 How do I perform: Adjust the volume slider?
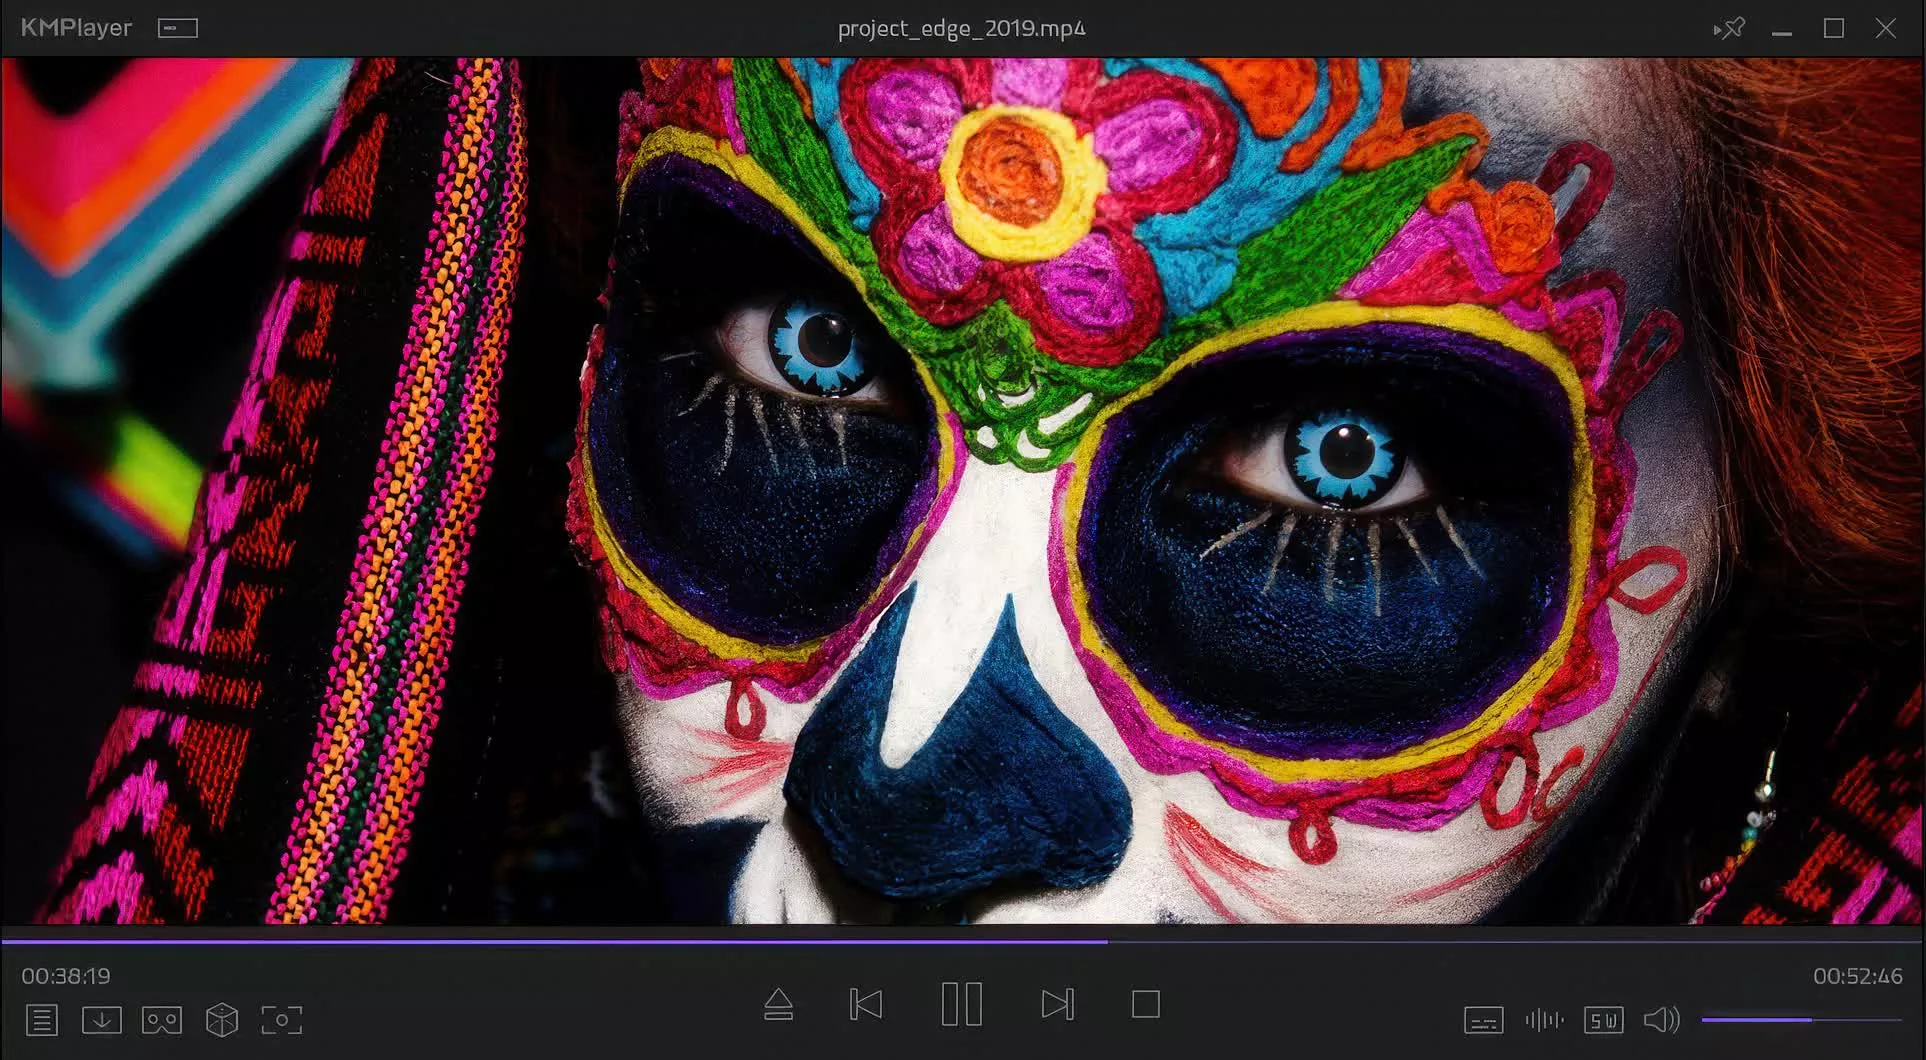pyautogui.click(x=1801, y=1020)
